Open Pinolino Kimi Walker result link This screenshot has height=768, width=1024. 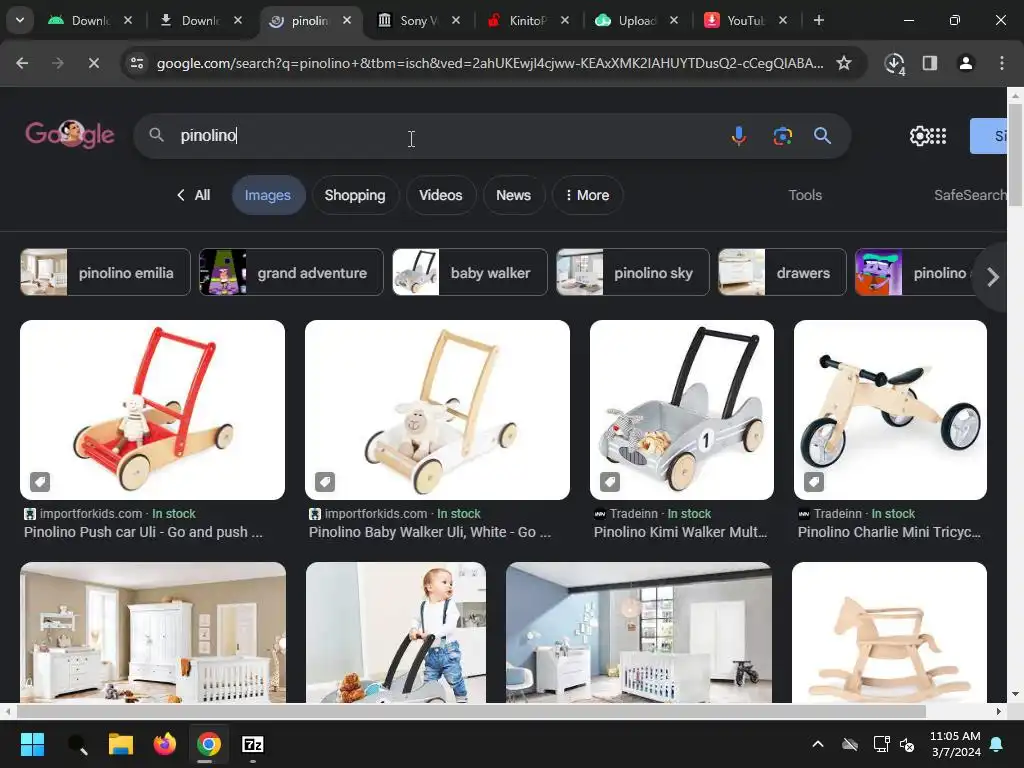(680, 532)
